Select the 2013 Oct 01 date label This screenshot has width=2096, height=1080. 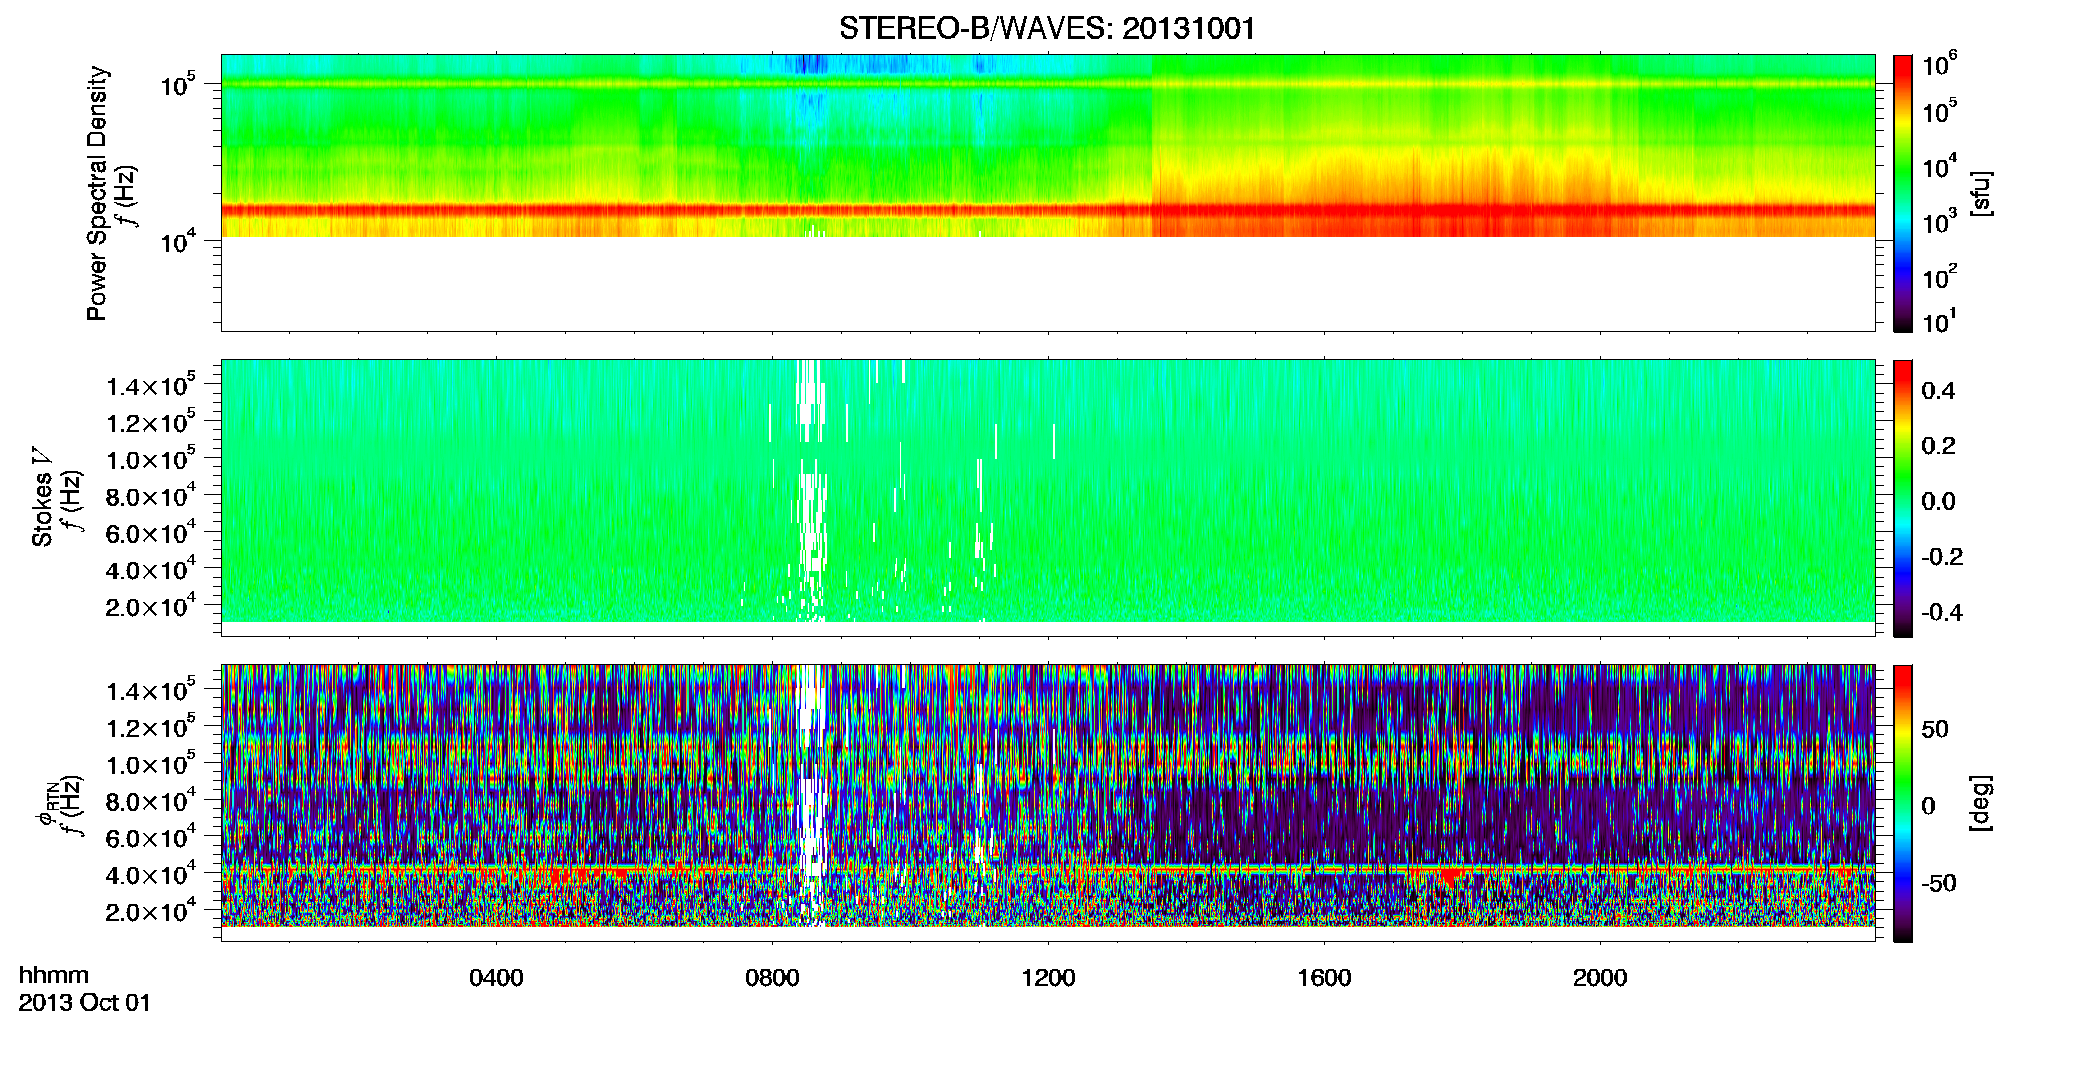(x=85, y=1003)
